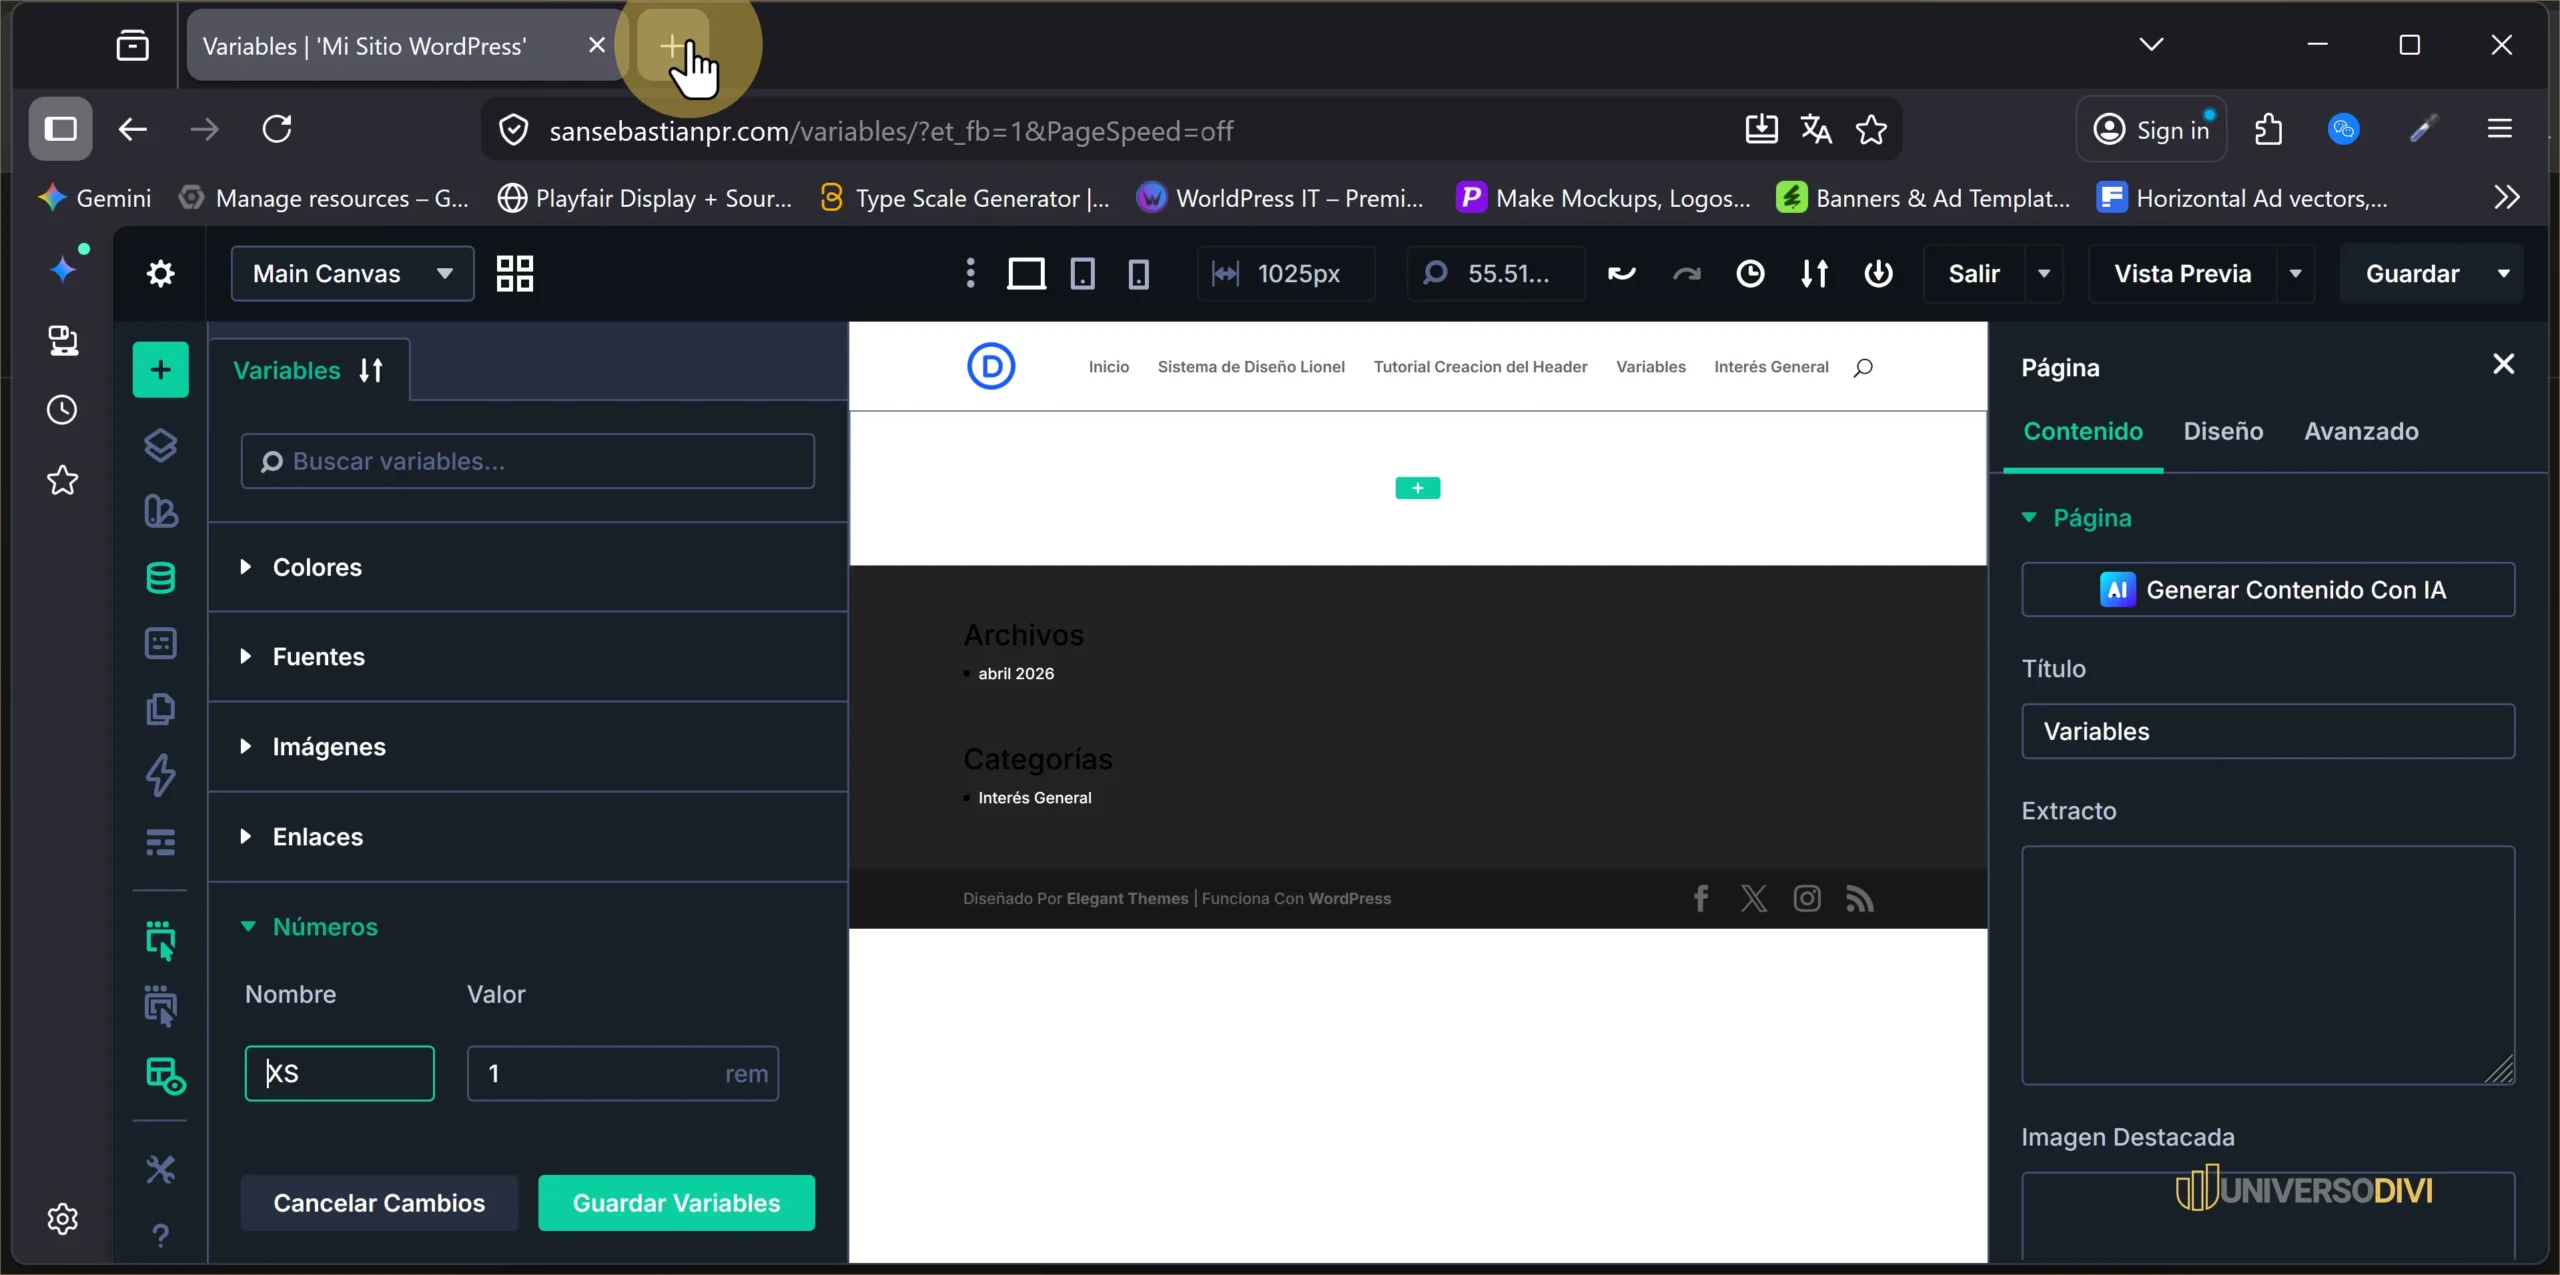The image size is (2560, 1275).
Task: Open the settings cog in the left rail
Action: [x=63, y=1218]
